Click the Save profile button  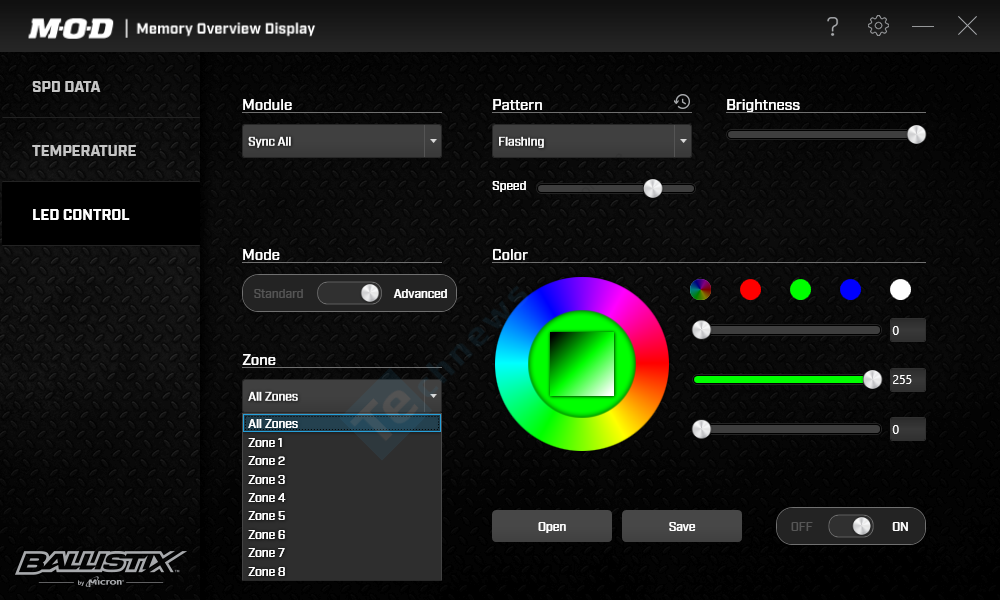682,526
